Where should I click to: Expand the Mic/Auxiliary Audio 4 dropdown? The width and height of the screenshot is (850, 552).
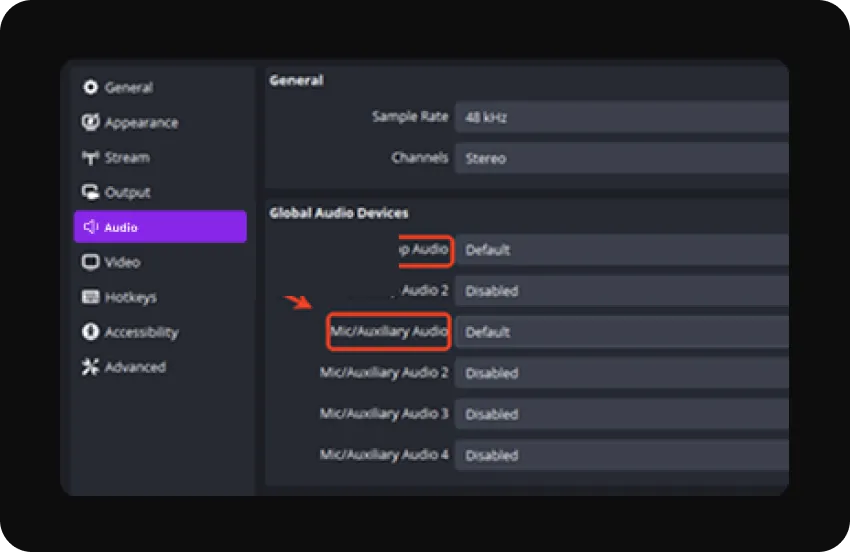622,455
